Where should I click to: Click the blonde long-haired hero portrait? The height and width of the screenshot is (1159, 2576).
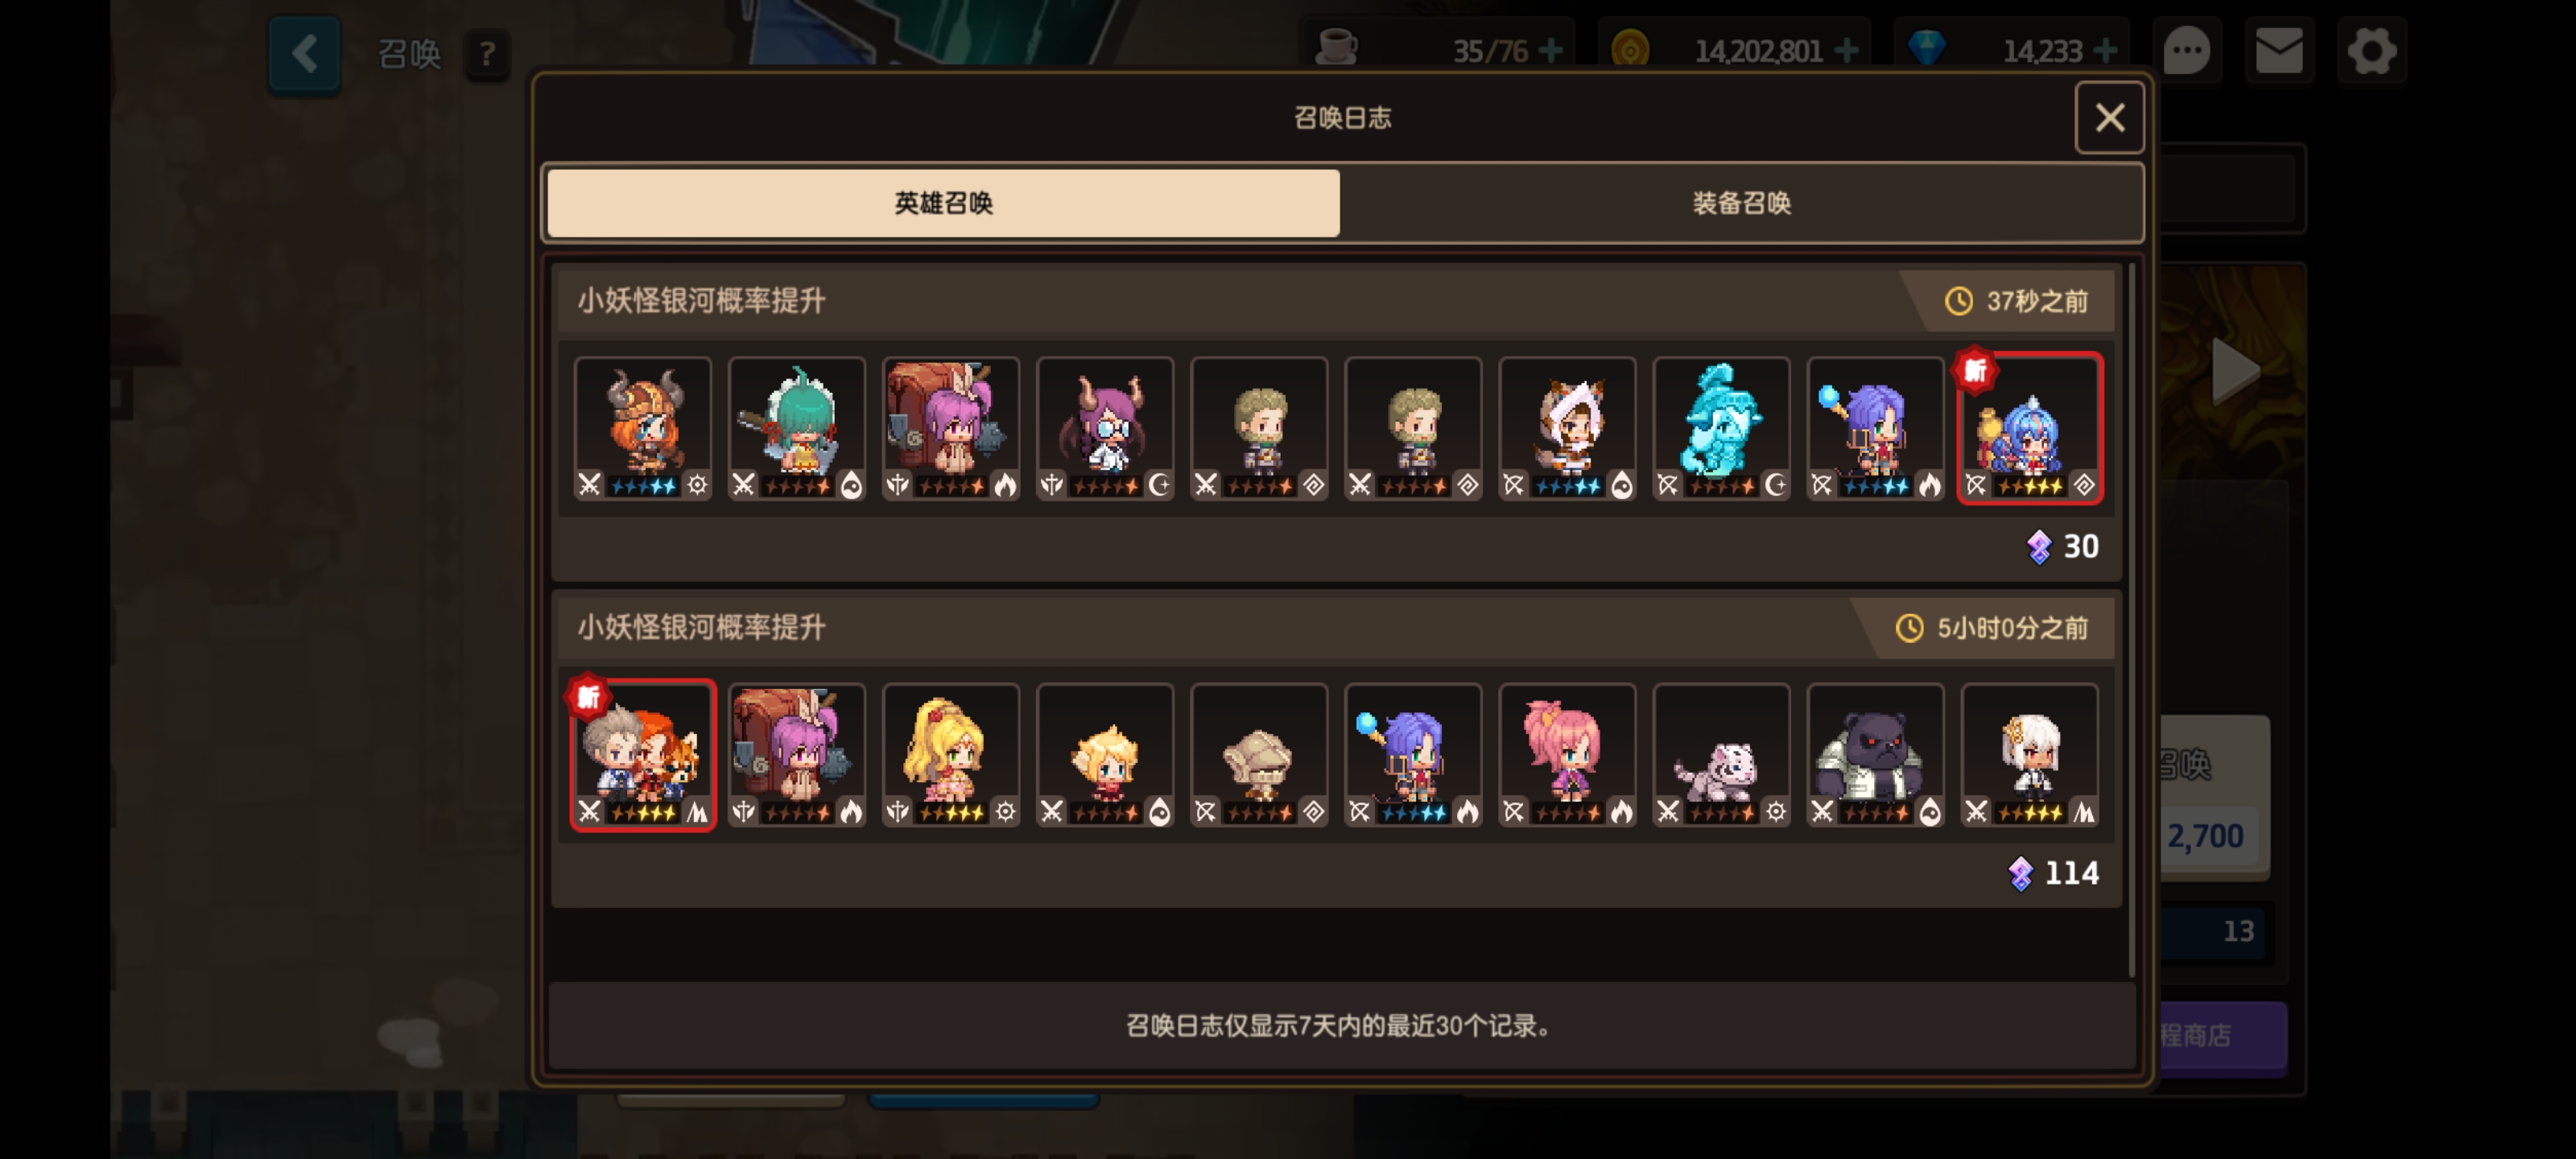(x=951, y=755)
